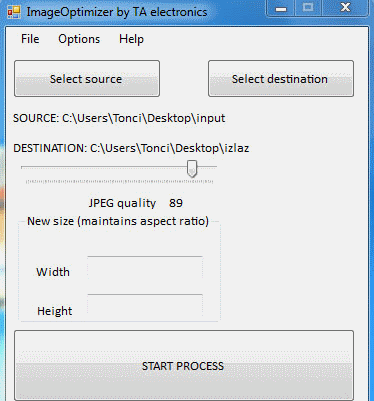The height and width of the screenshot is (401, 374).
Task: Click the JPEG quality slider thumb
Action: click(192, 168)
